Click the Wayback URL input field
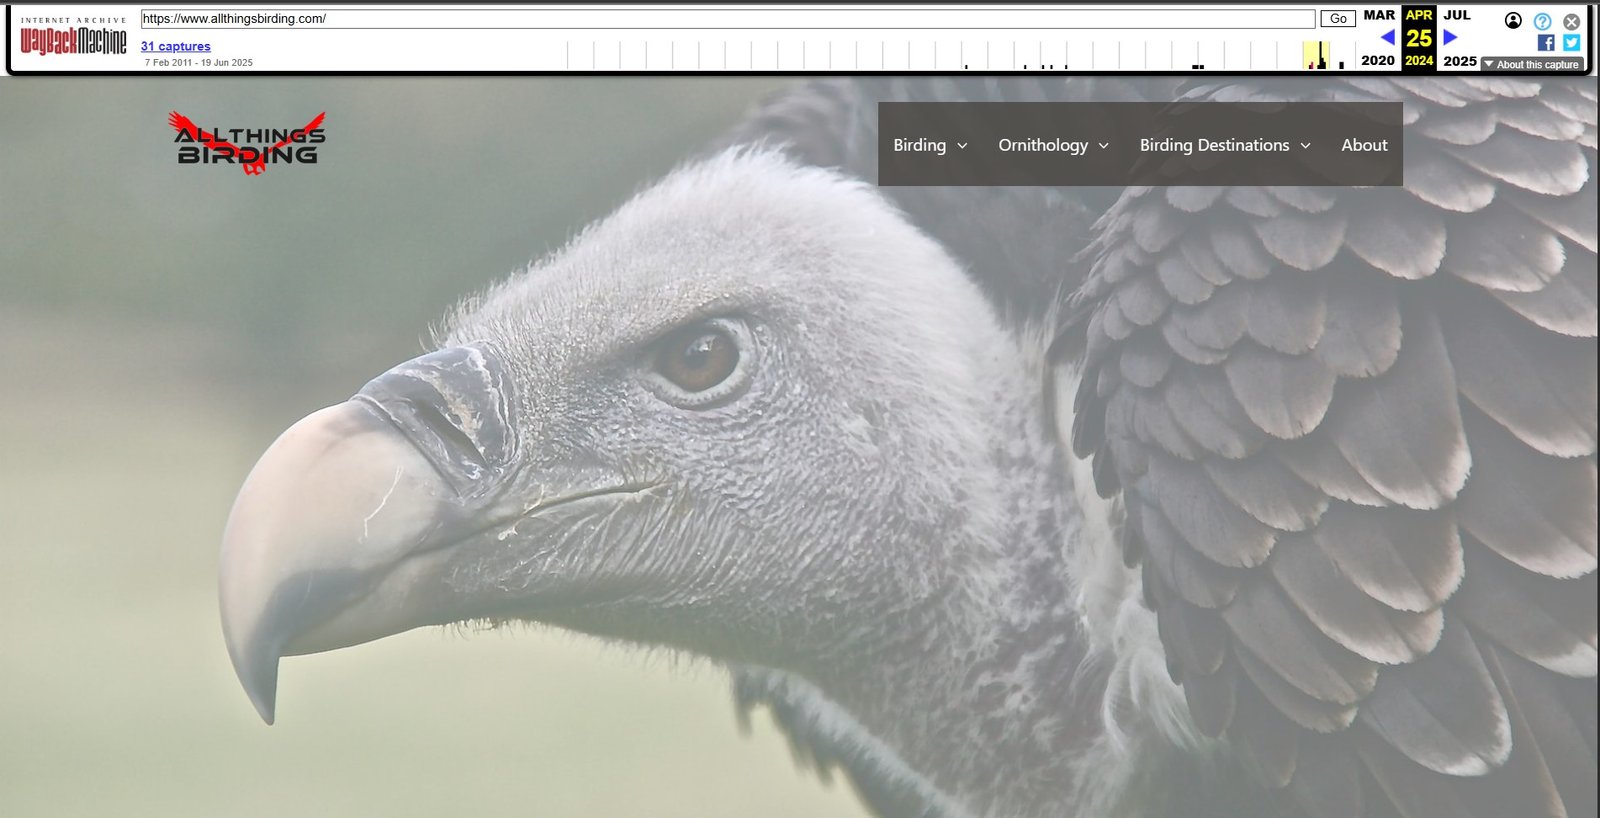The image size is (1600, 818). 727,19
